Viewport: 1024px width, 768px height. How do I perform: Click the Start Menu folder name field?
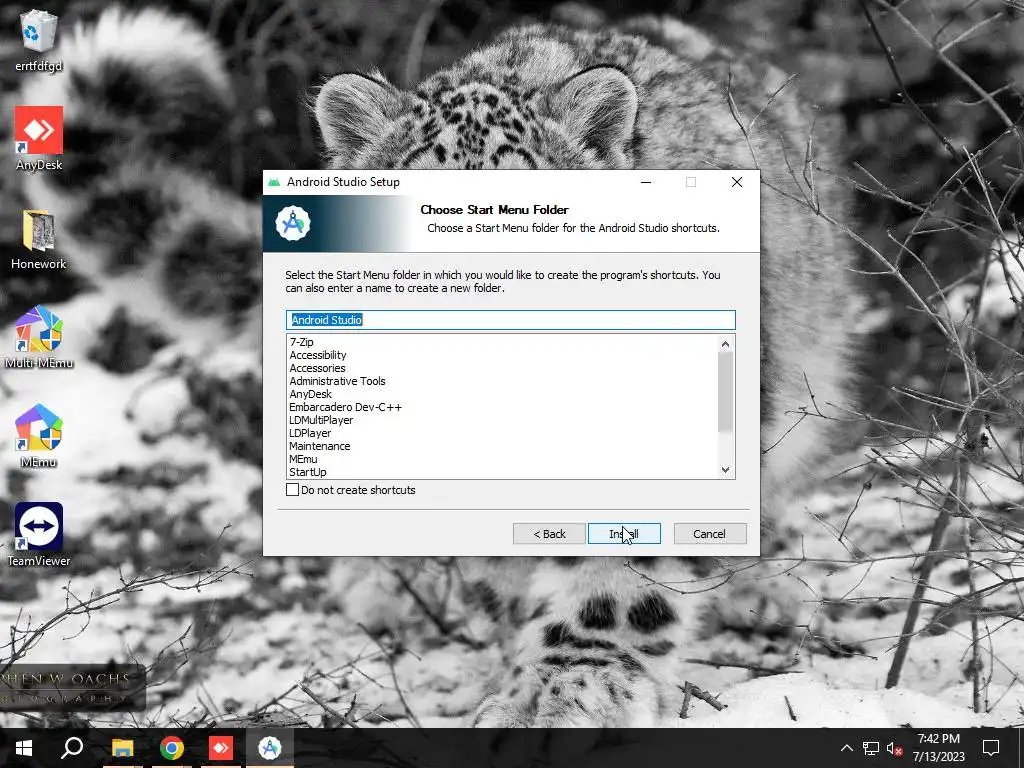[x=511, y=320]
